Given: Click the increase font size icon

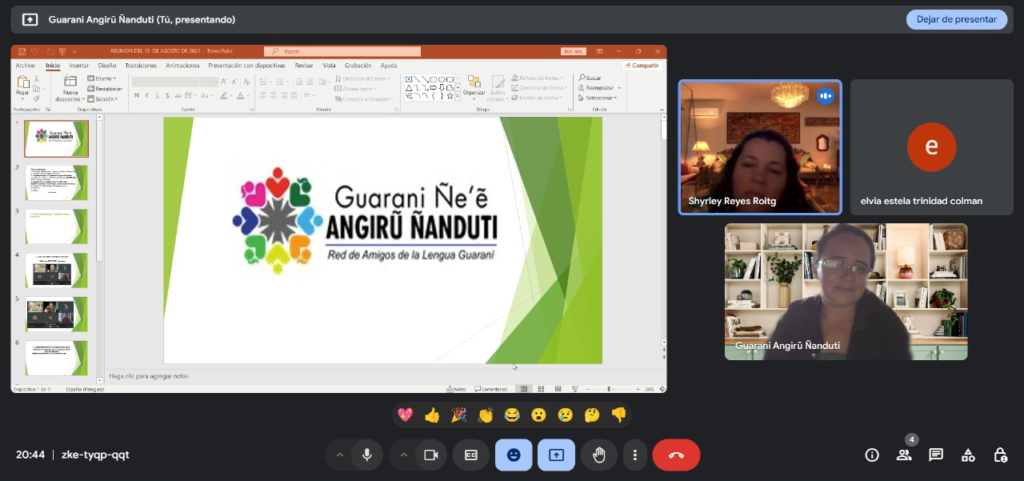Looking at the screenshot, I should click(x=224, y=82).
